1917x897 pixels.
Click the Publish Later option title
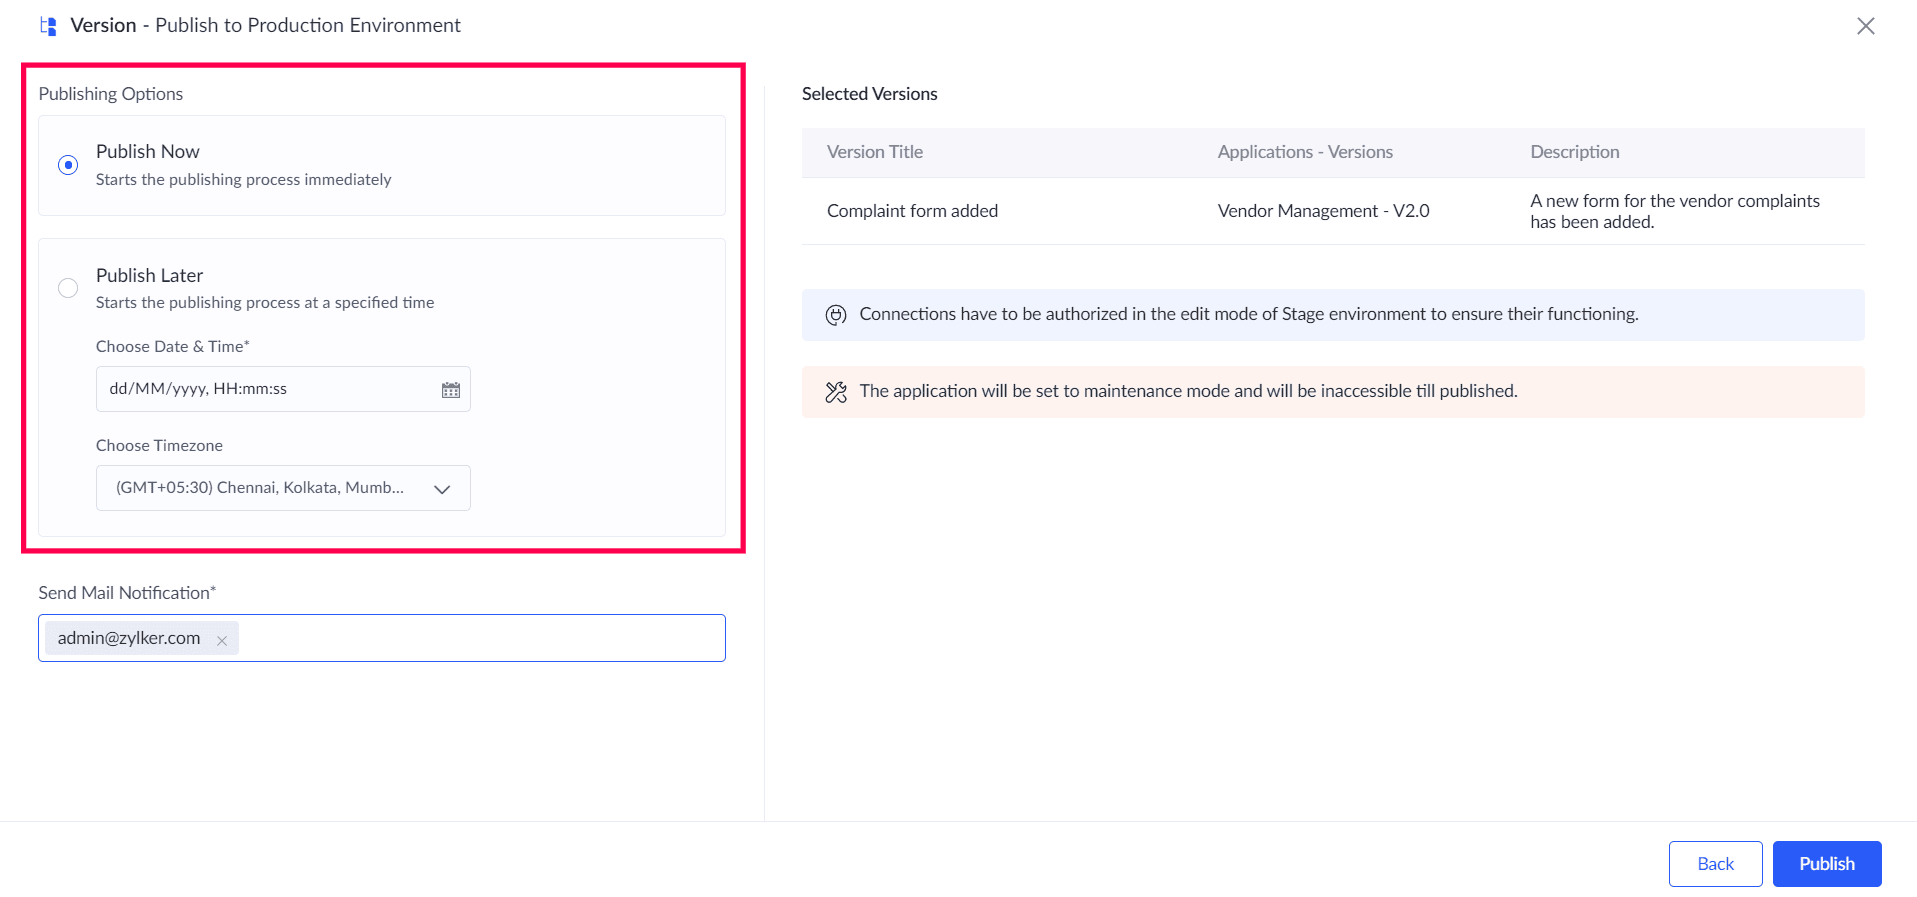pyautogui.click(x=149, y=275)
